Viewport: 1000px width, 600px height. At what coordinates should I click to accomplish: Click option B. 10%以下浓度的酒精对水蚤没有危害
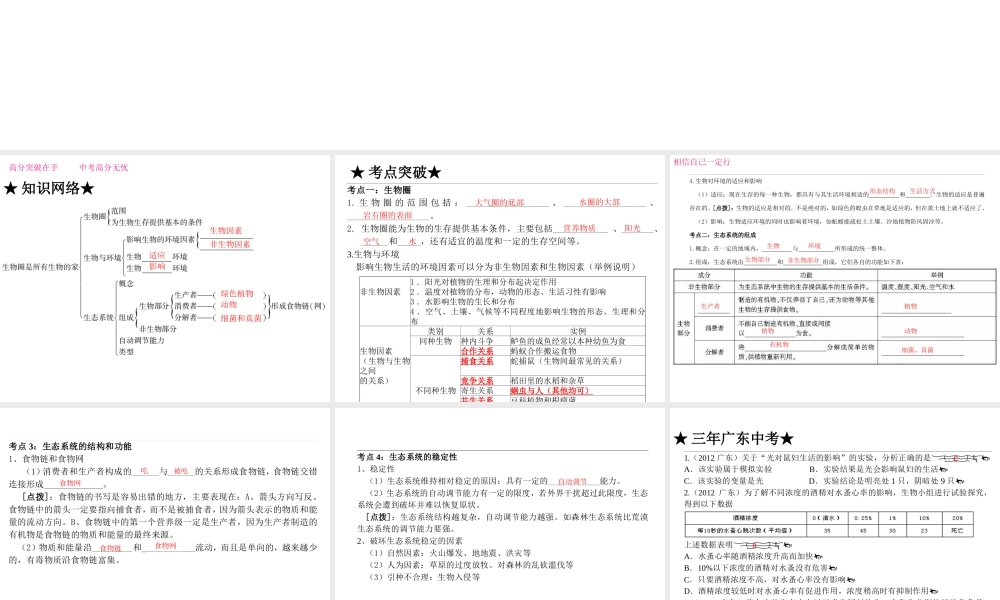point(760,567)
